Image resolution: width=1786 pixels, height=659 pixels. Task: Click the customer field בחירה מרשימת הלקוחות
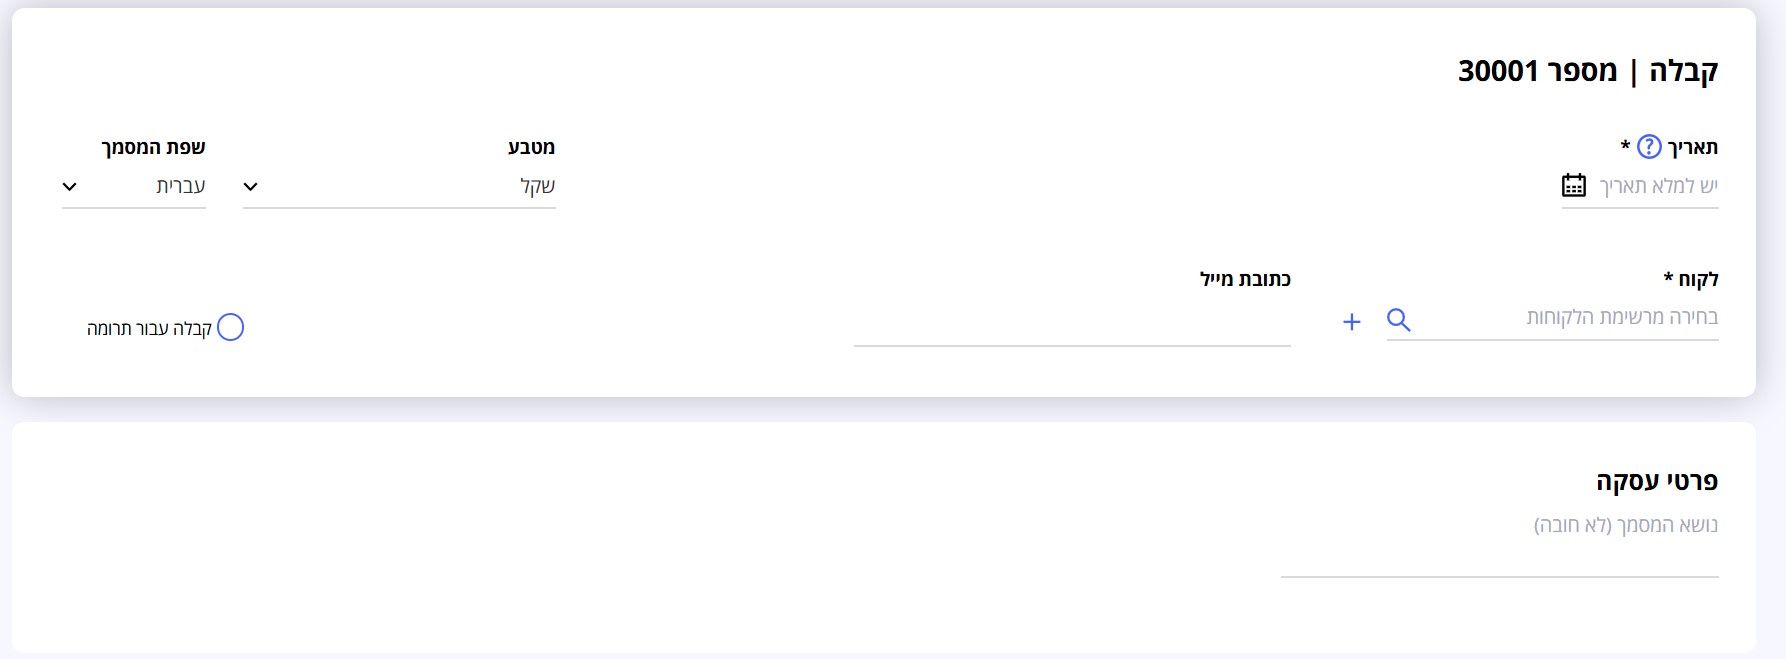[1552, 318]
